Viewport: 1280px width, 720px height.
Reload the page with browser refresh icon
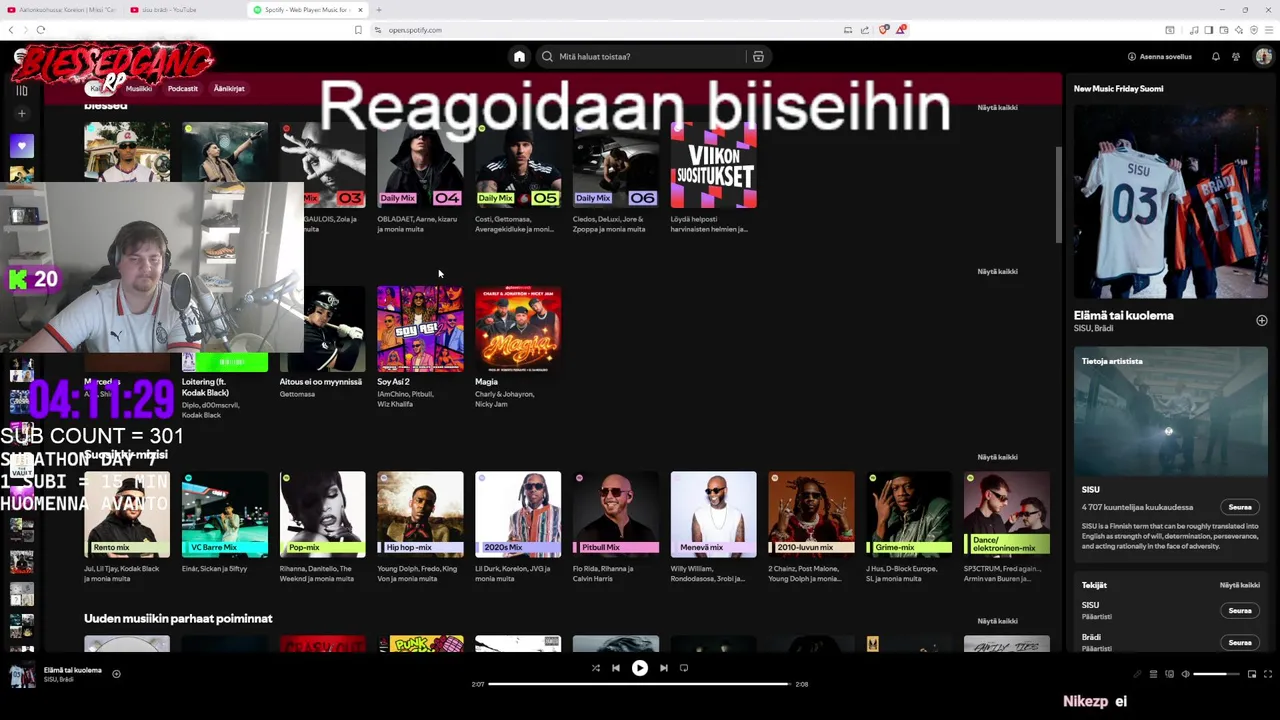41,30
